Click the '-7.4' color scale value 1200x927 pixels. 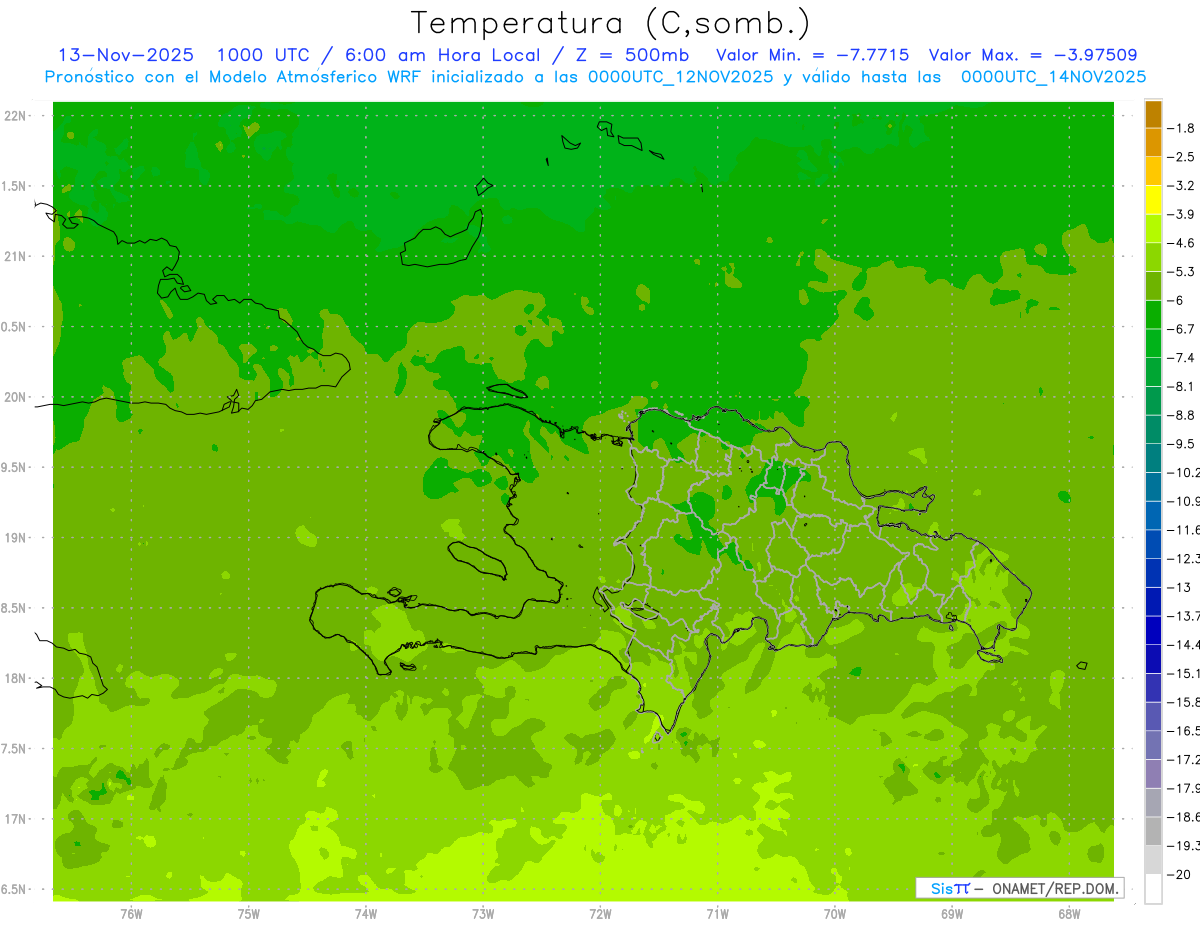[1183, 358]
